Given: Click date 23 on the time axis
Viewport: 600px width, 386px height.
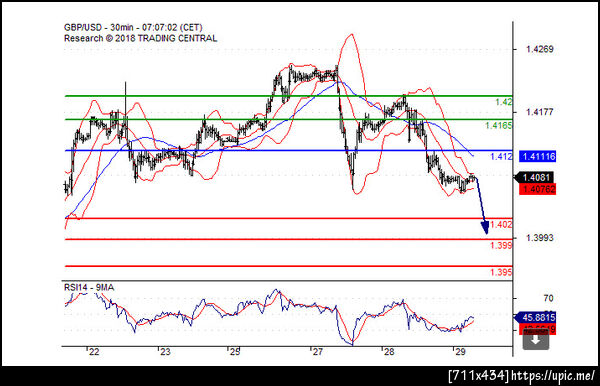Looking at the screenshot, I should (x=165, y=352).
